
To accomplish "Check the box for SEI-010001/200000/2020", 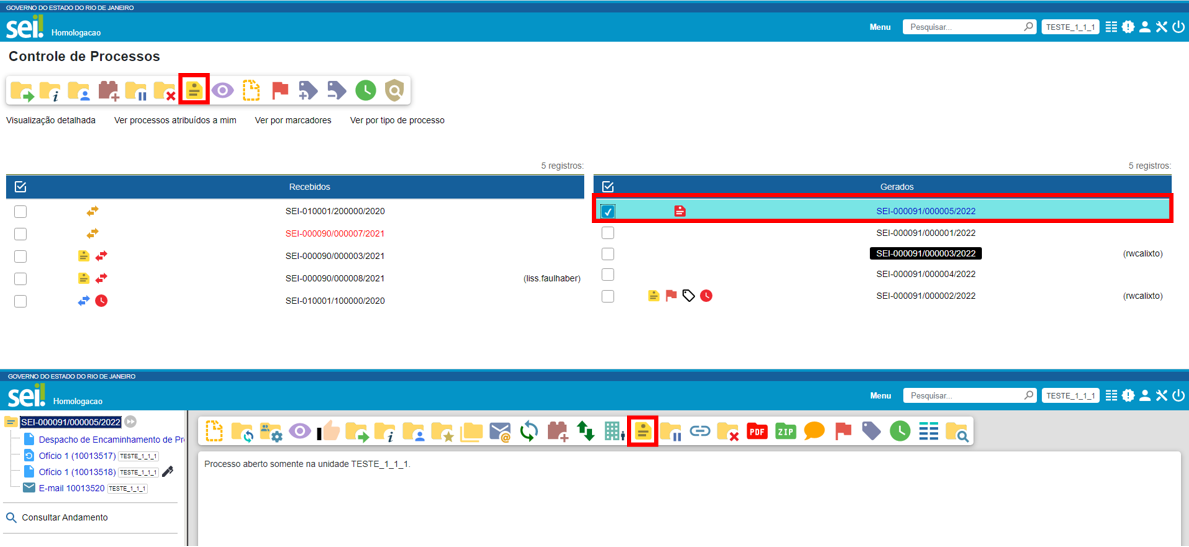I will pyautogui.click(x=20, y=212).
